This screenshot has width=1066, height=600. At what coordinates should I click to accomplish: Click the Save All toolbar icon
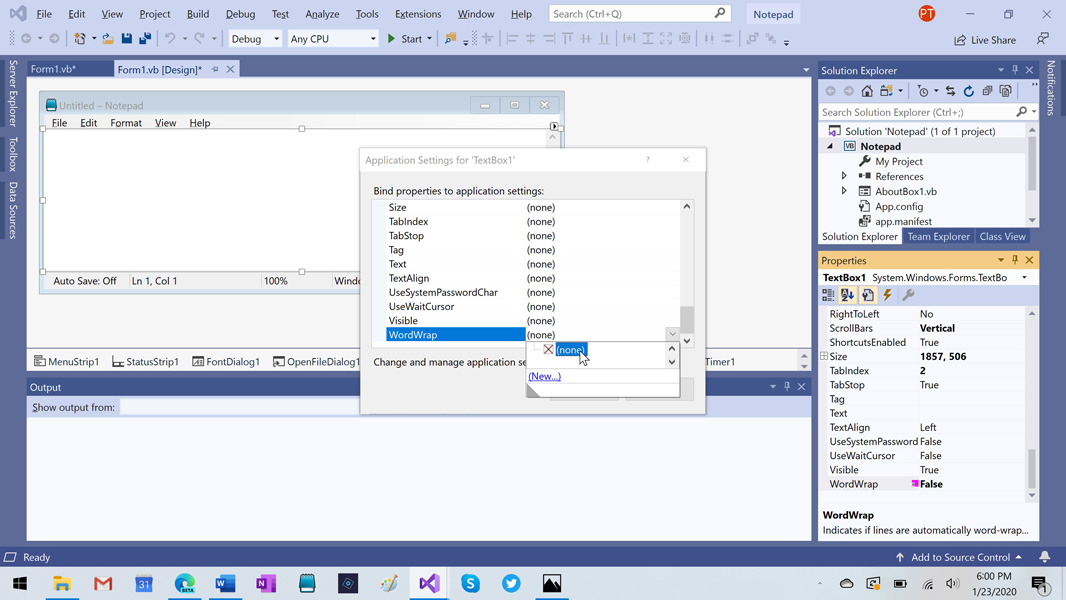pyautogui.click(x=145, y=39)
